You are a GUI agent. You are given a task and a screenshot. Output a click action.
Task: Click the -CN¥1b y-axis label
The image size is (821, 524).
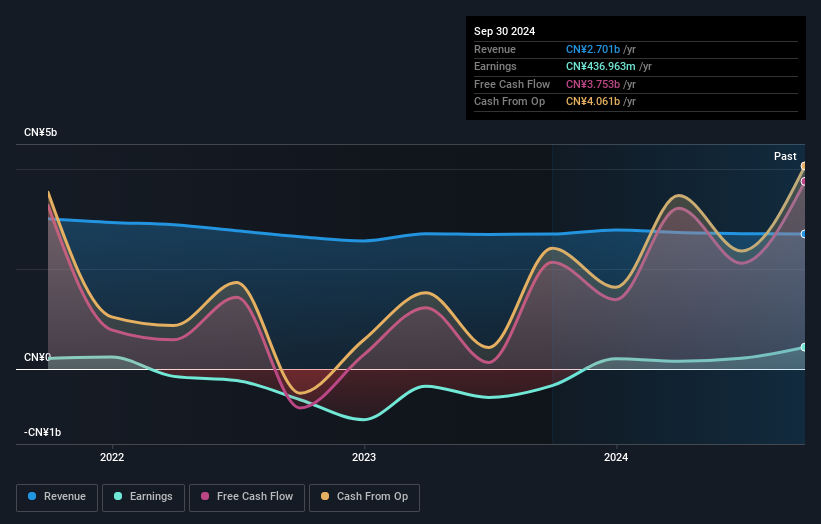click(42, 432)
